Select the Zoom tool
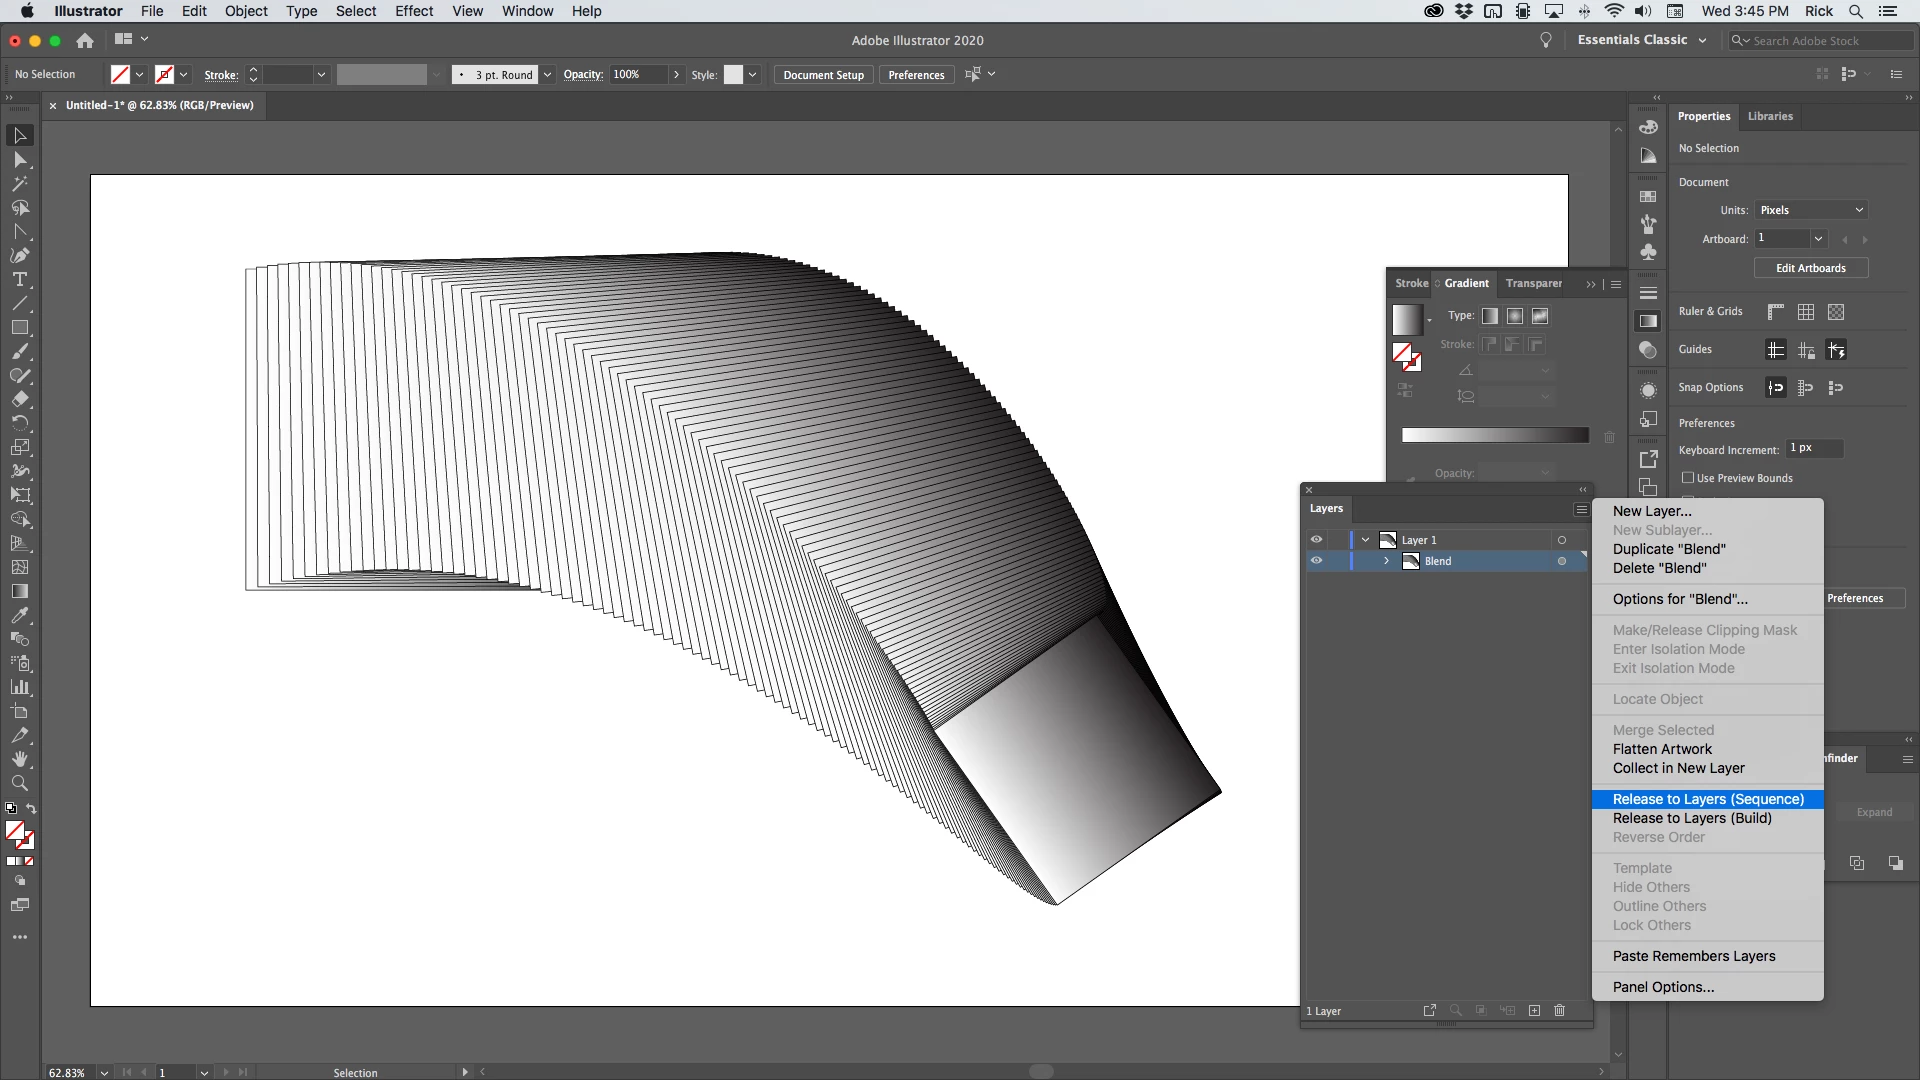 (x=20, y=784)
